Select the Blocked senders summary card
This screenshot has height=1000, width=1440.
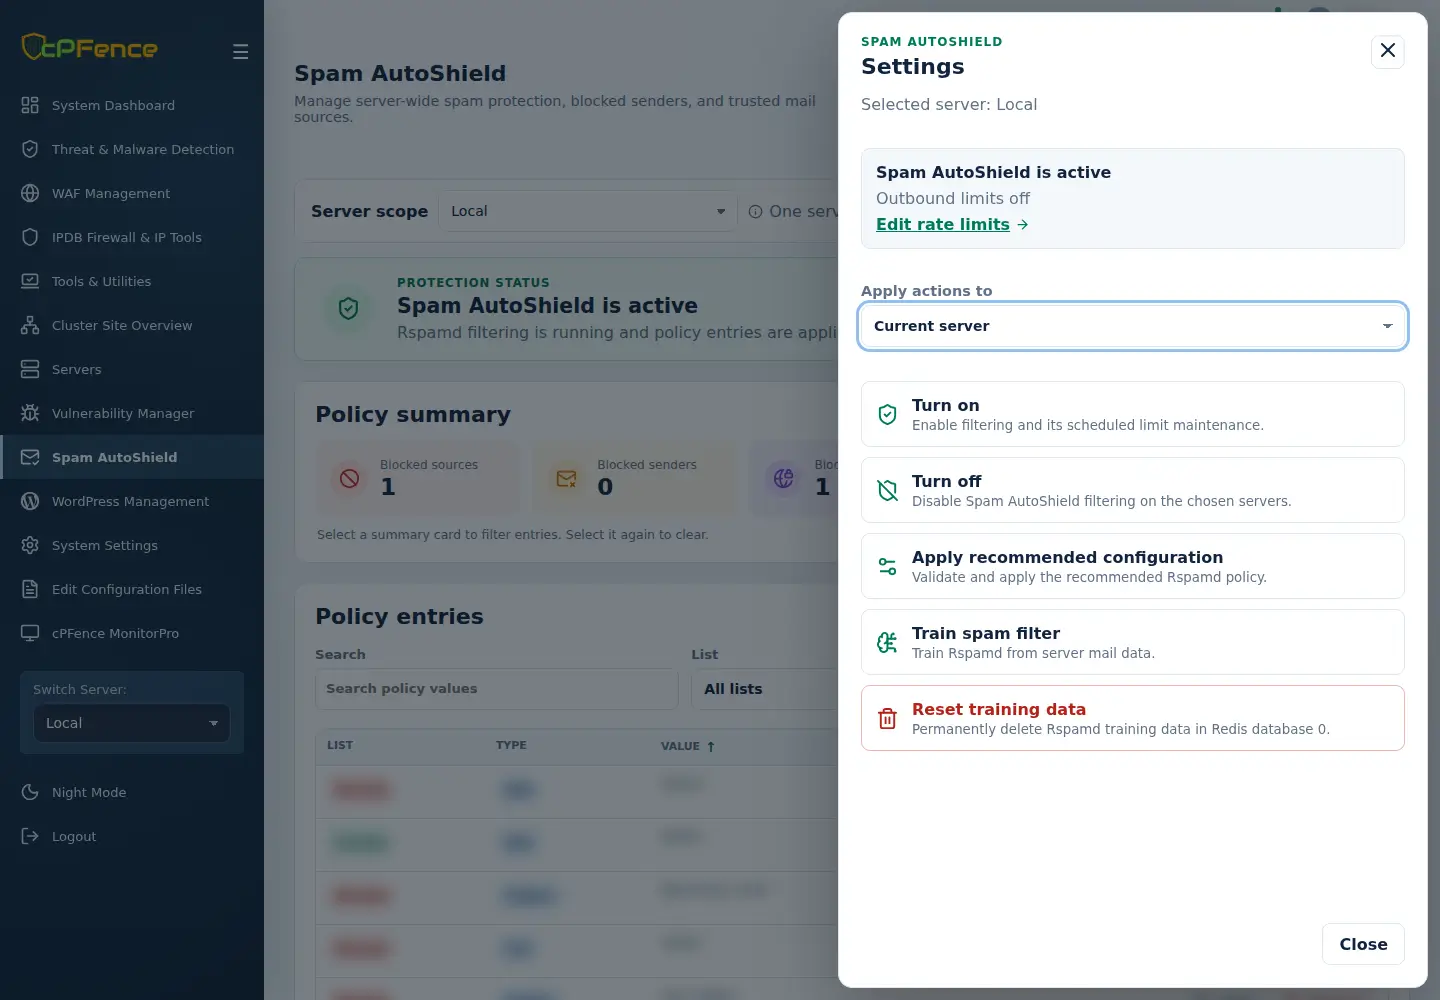pos(635,478)
